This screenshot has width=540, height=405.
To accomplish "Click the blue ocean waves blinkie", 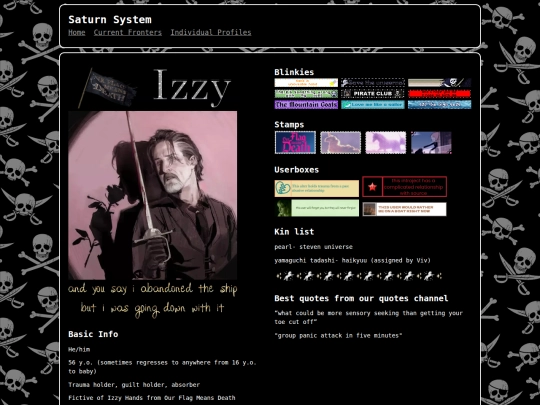I will (439, 105).
